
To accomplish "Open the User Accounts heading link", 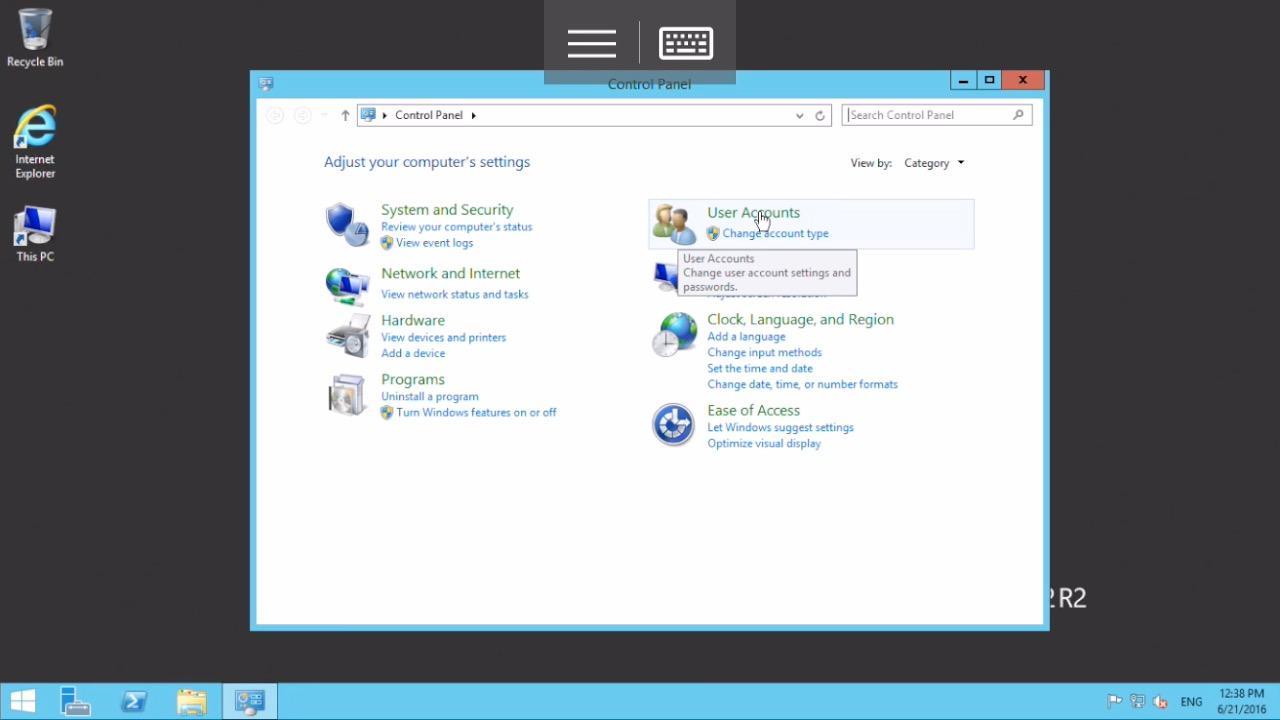I will point(753,212).
